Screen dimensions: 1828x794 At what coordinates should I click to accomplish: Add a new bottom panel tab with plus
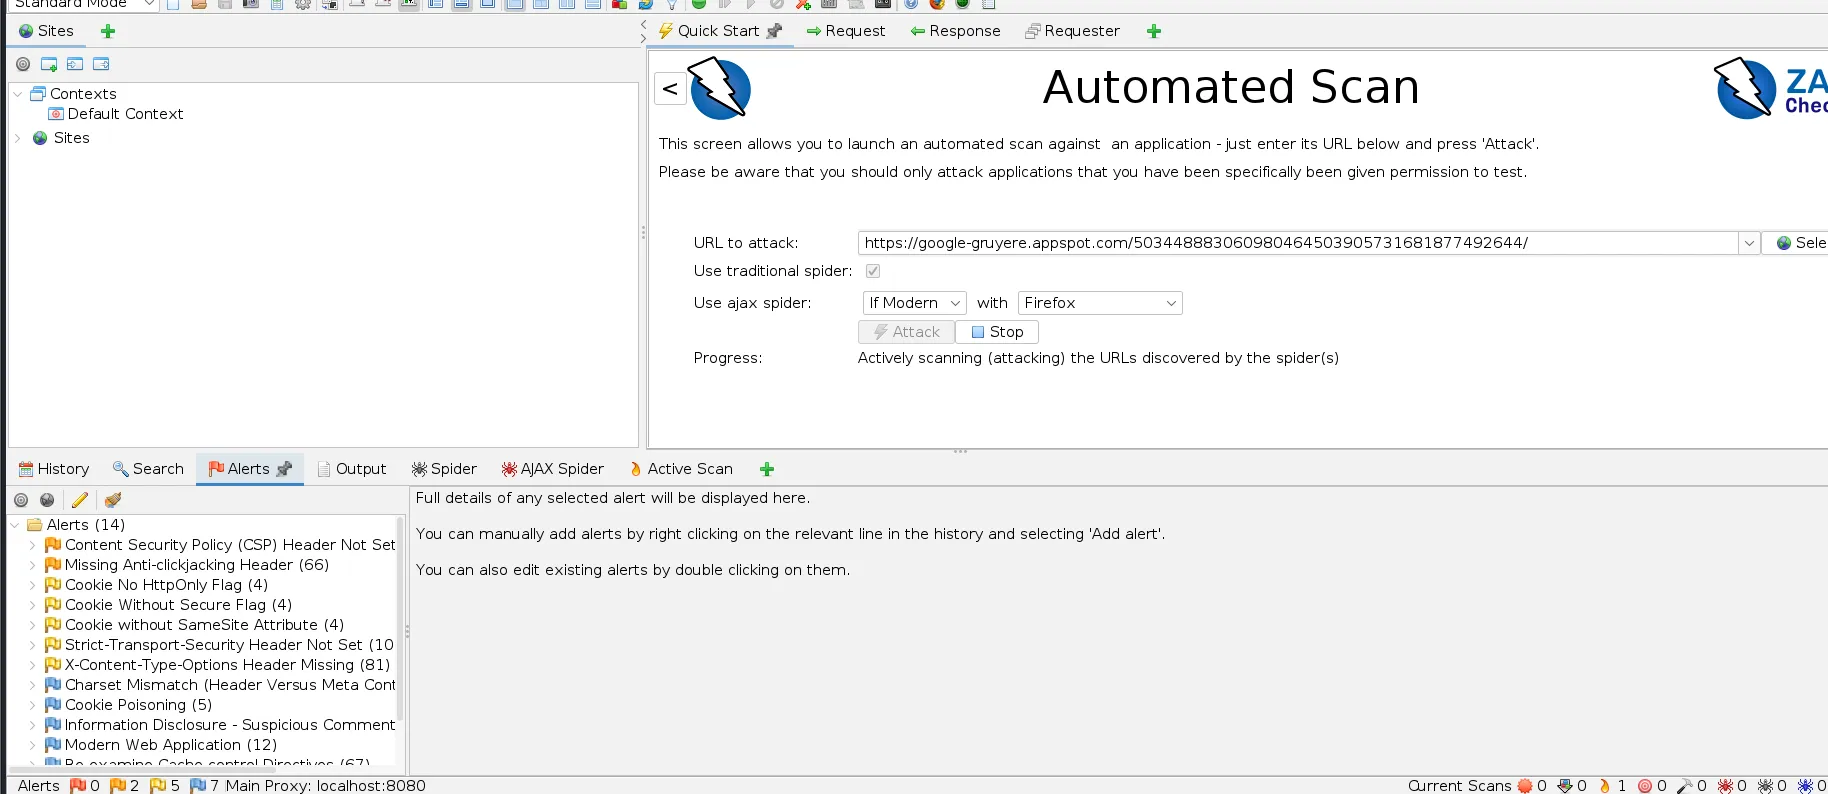767,469
